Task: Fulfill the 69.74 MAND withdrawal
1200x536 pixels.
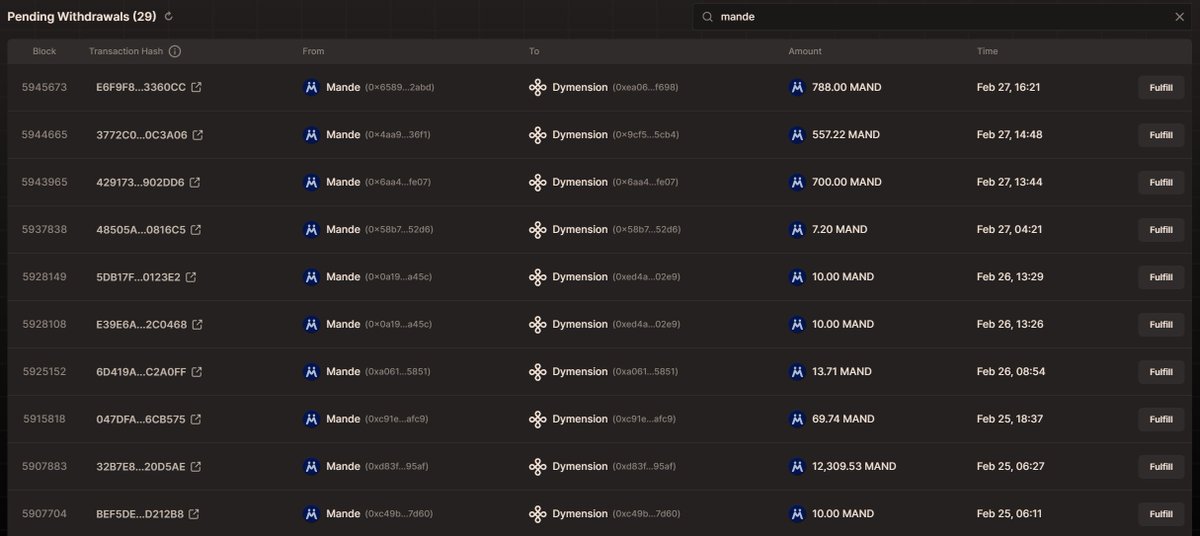Action: coord(1161,419)
